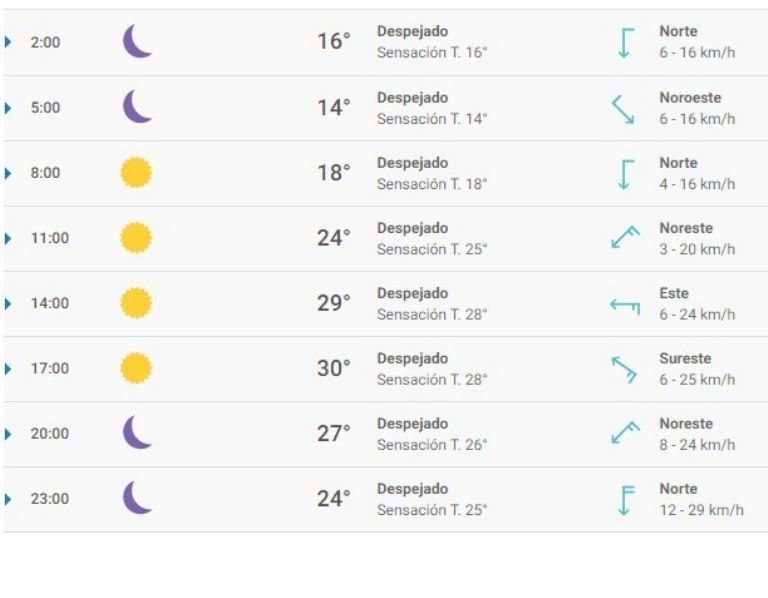Click the sun icon at 14:00
The image size is (768, 598).
[136, 303]
